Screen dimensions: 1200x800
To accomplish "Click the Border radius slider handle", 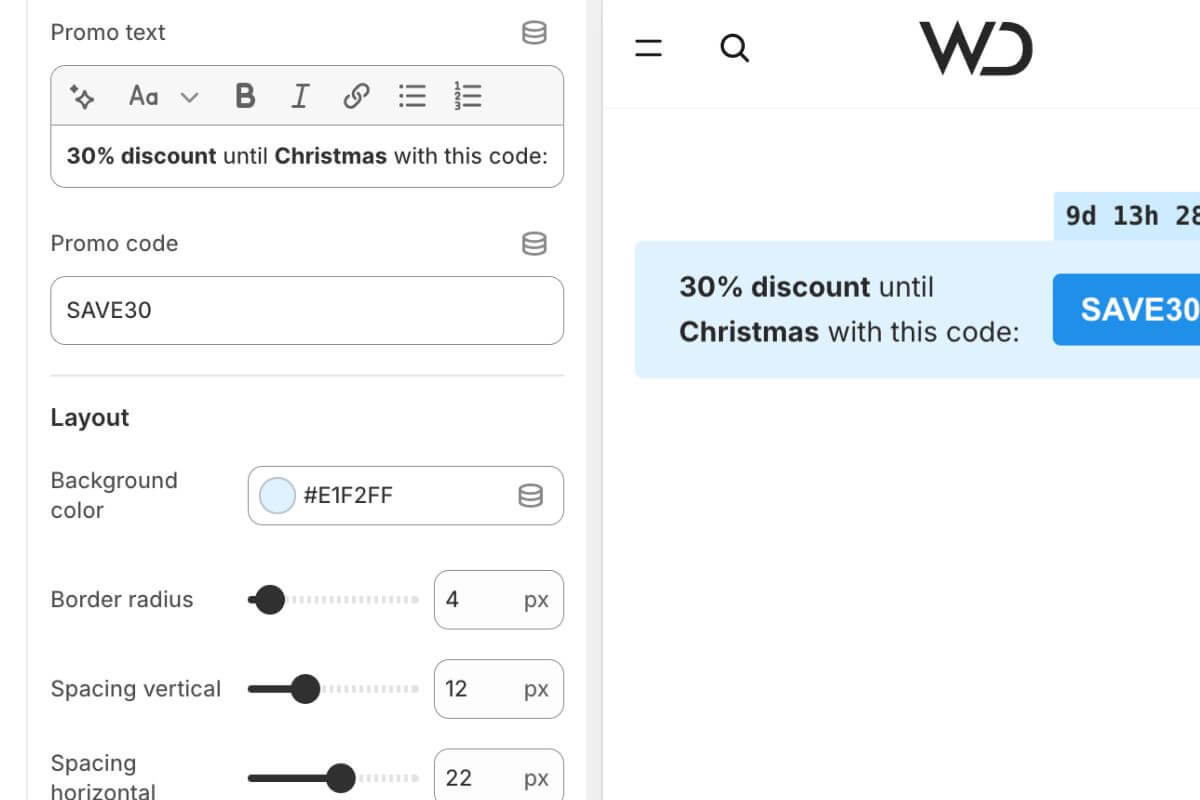I will pyautogui.click(x=269, y=600).
